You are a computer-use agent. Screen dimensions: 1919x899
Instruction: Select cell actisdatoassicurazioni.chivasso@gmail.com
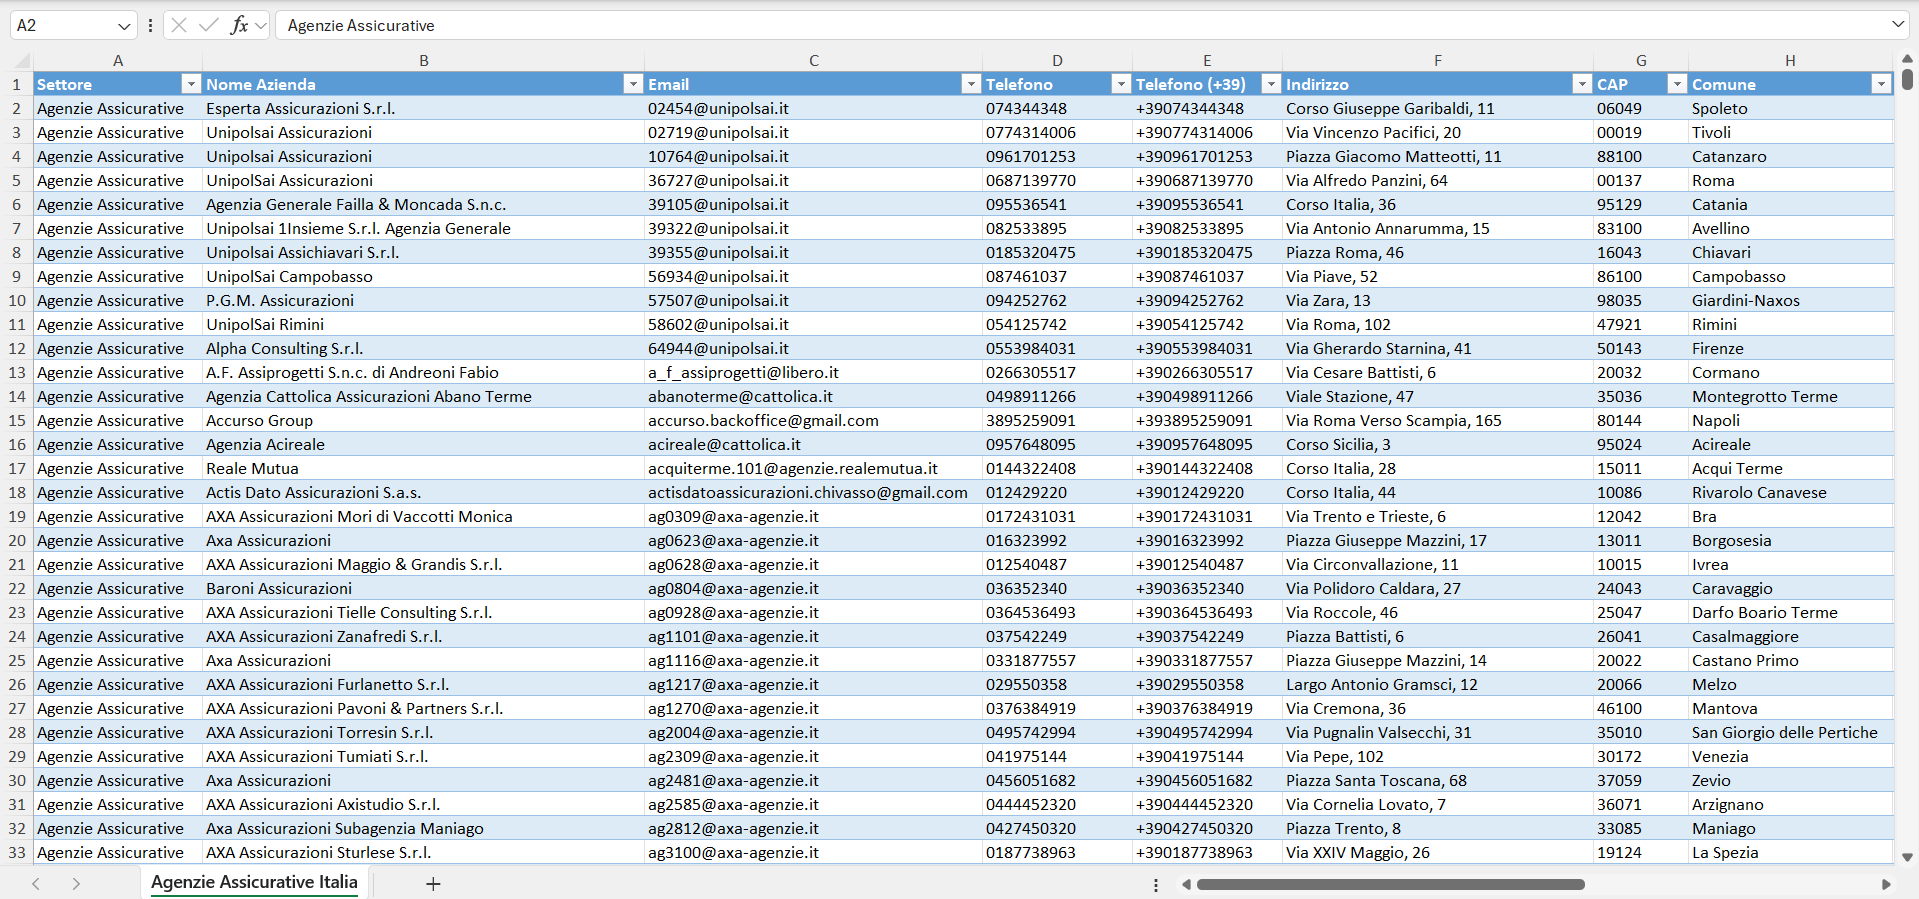(x=813, y=492)
